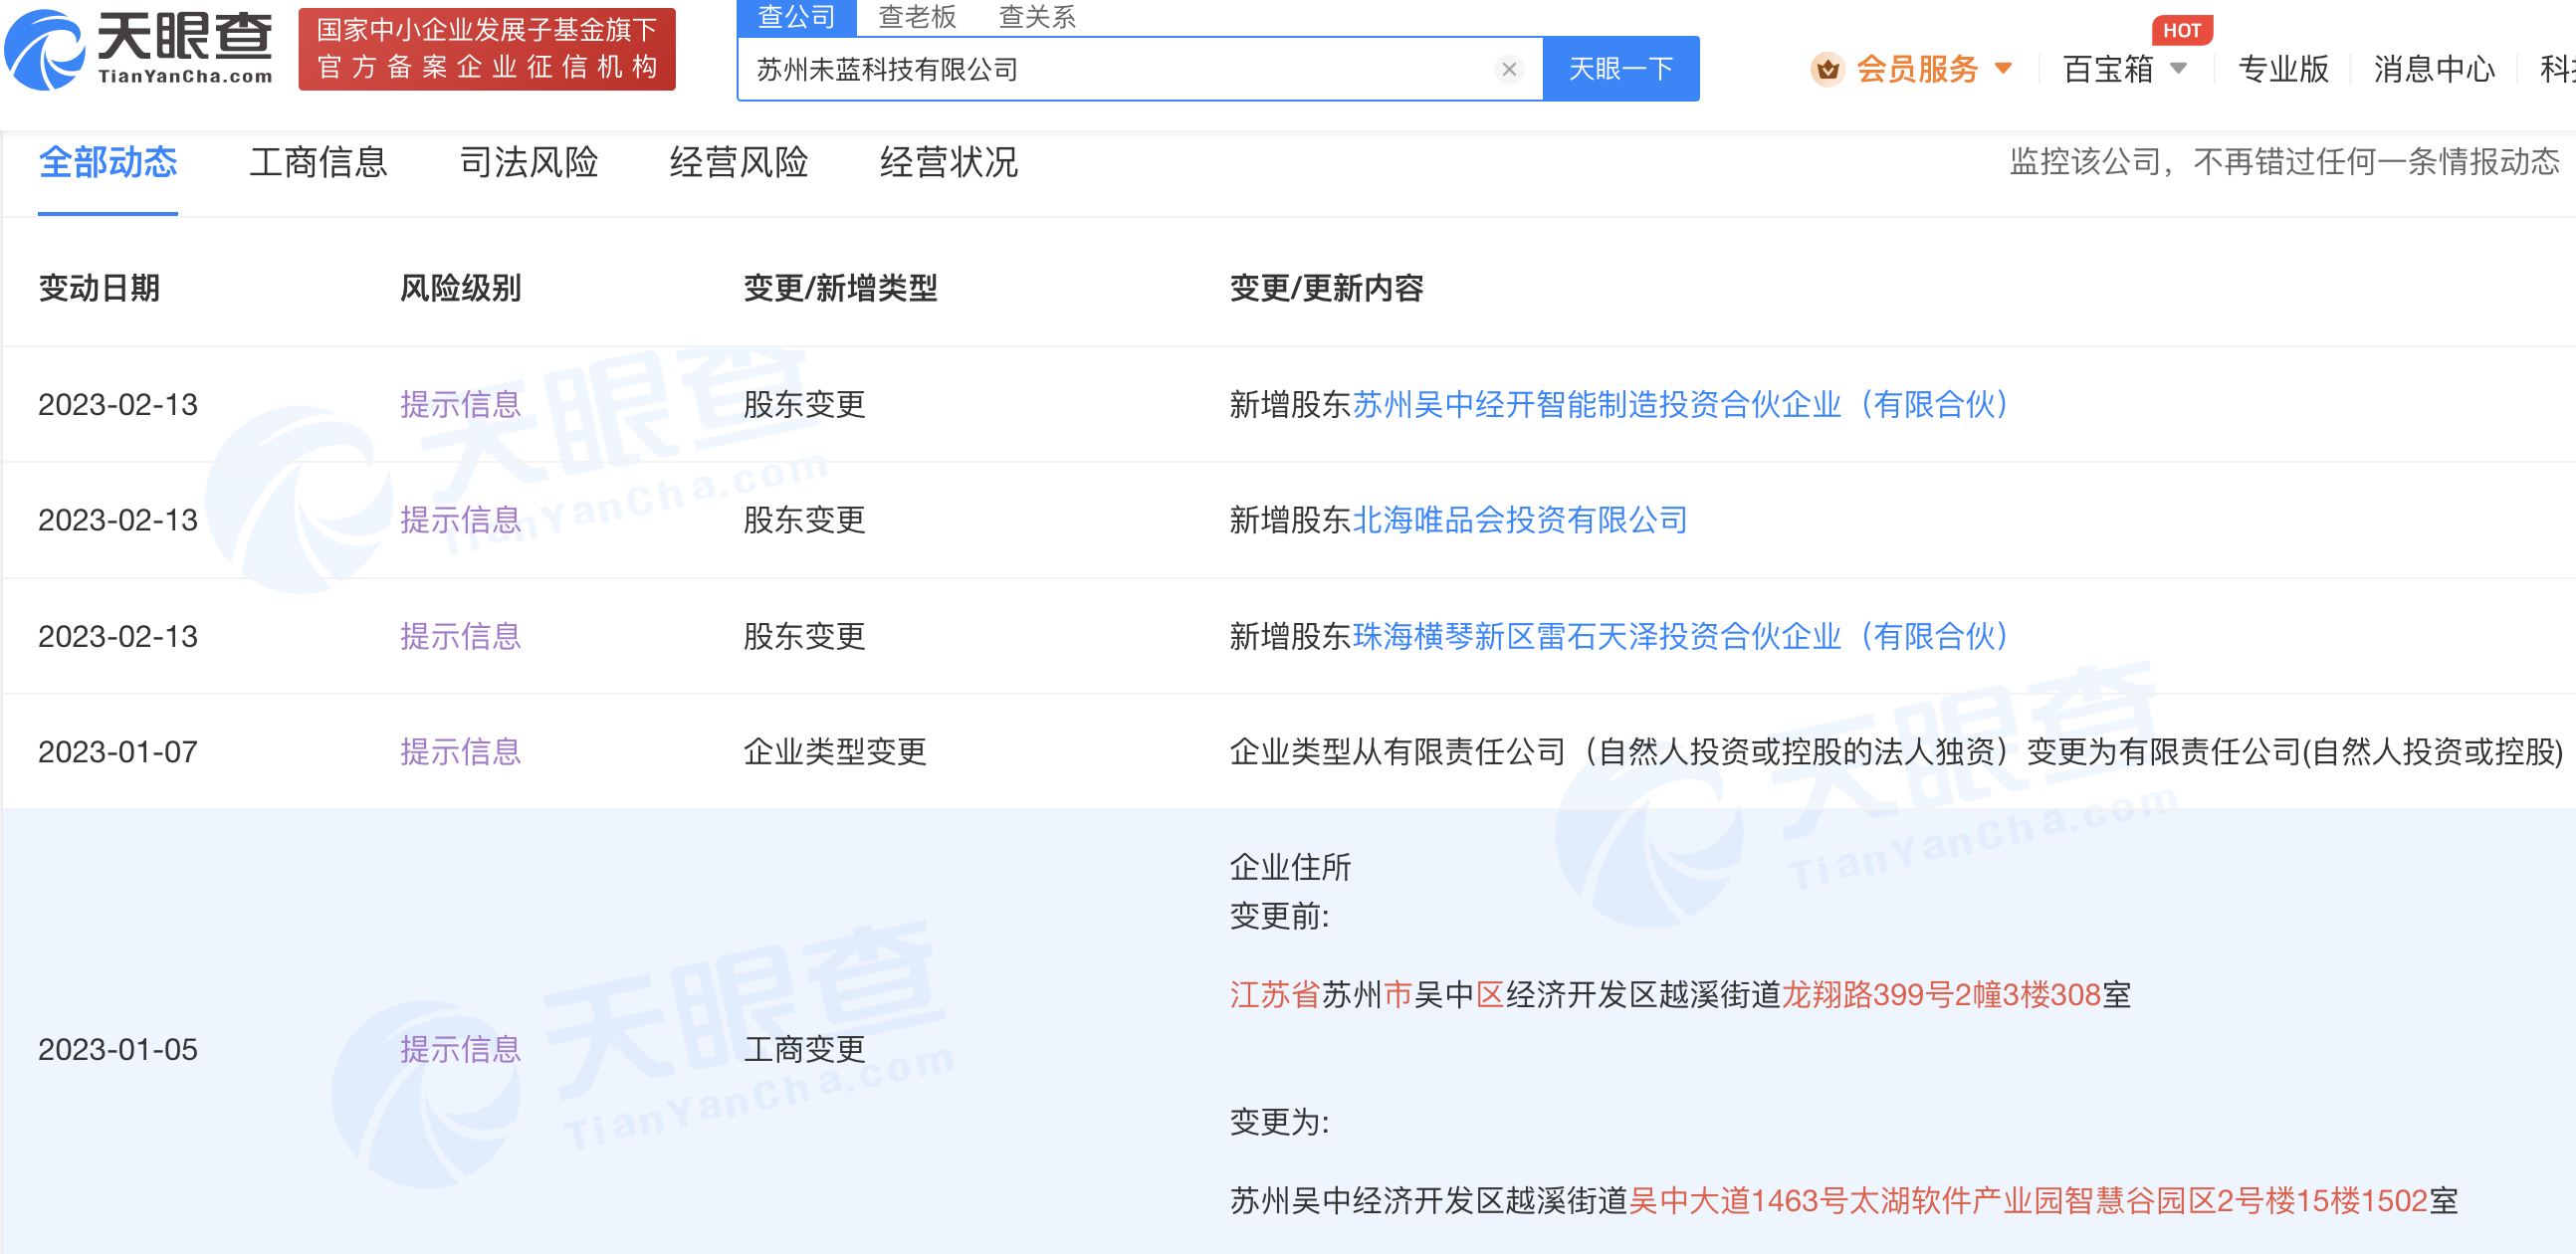Click 提示信息 in the 苏州吴中经开 row
Viewport: 2576px width, 1254px height.
[460, 404]
